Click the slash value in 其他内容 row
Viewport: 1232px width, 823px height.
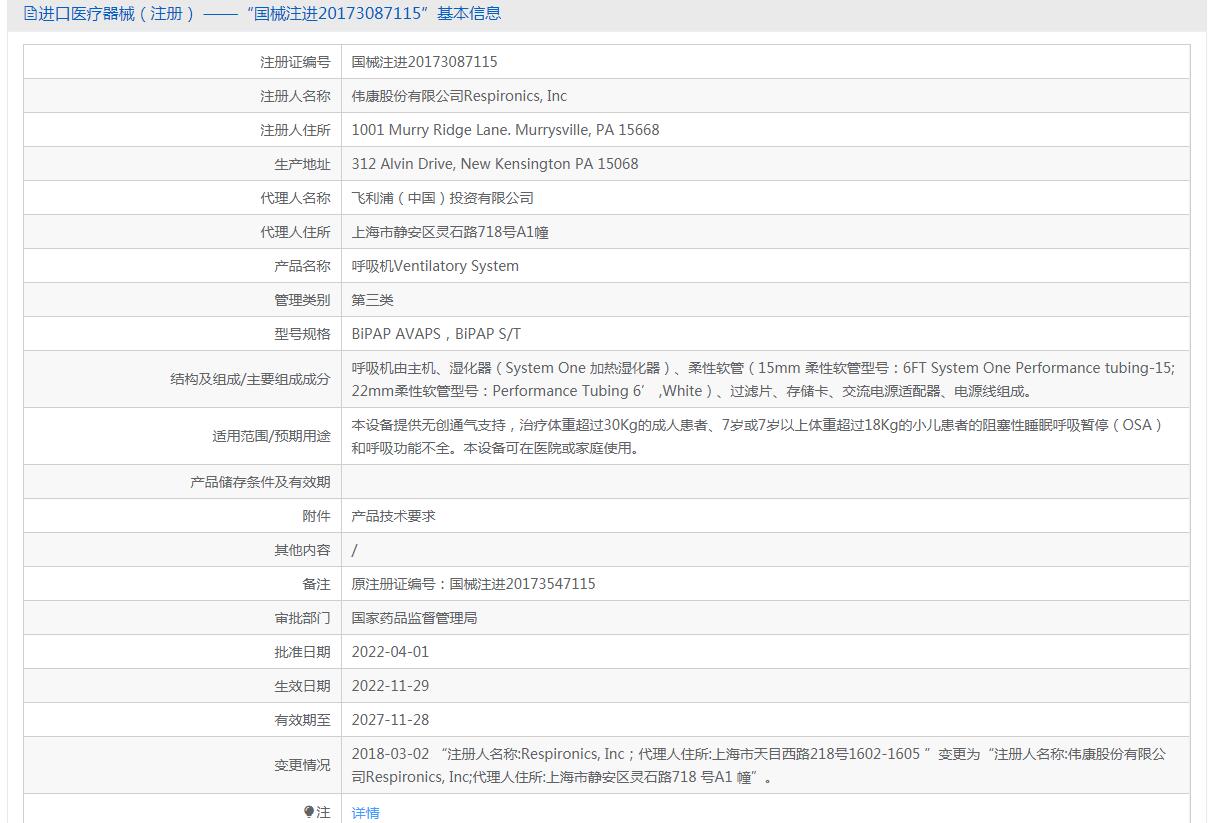355,550
